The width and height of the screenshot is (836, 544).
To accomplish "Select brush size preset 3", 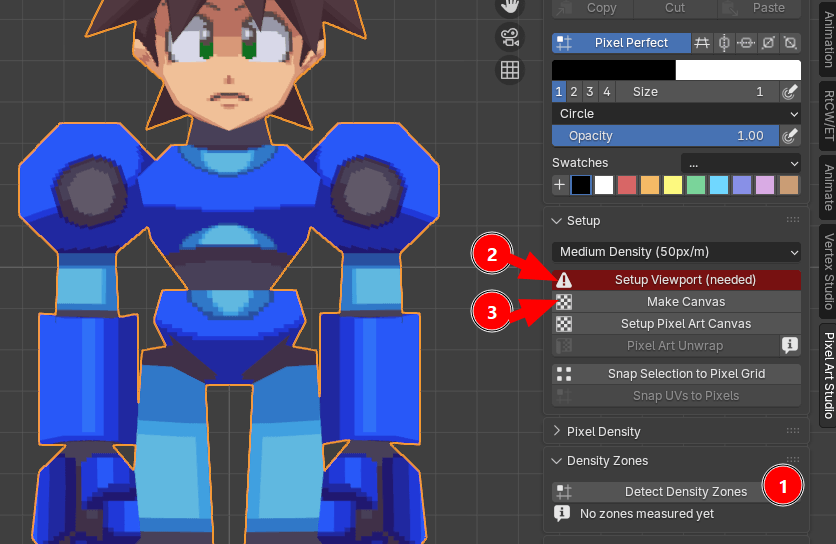I will (x=590, y=92).
